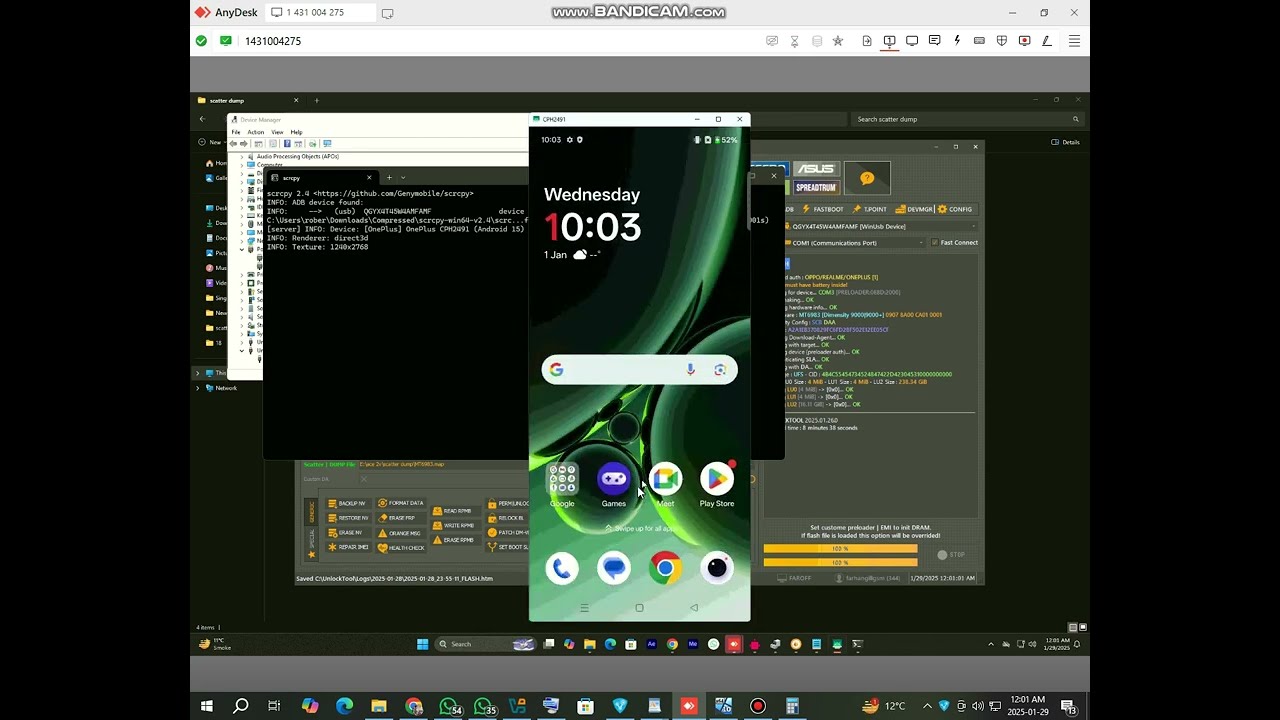The width and height of the screenshot is (1280, 720).
Task: Open the T.POINT tab in UnlockTool
Action: click(870, 209)
